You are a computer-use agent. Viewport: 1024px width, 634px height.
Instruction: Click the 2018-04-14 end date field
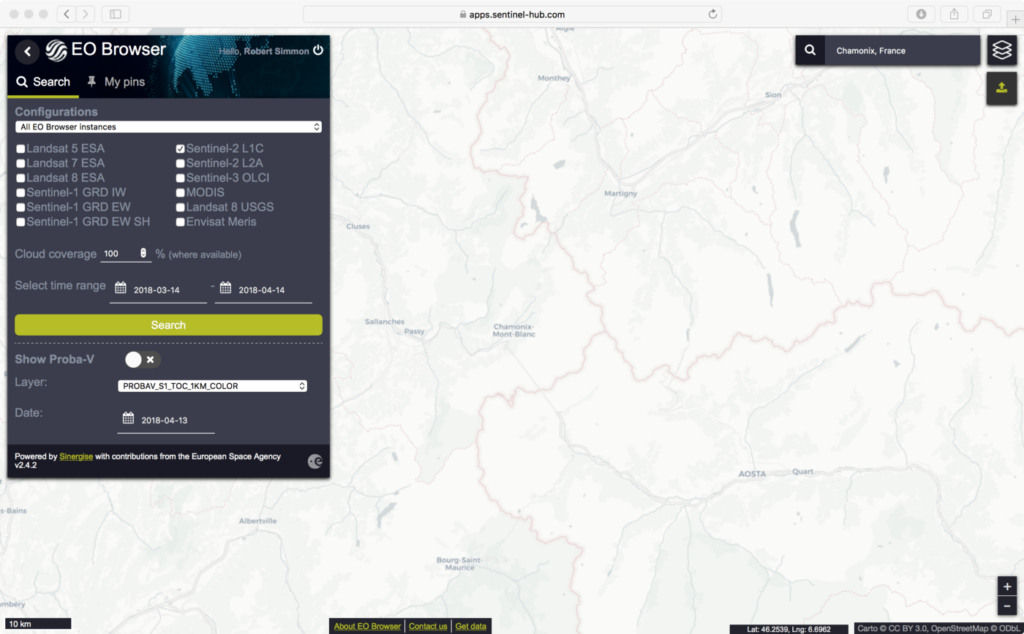pos(263,290)
